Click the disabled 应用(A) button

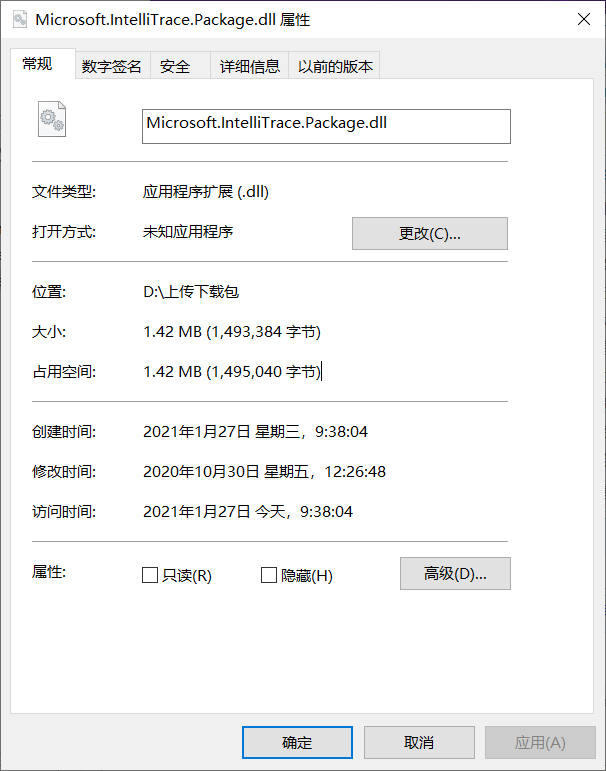540,742
